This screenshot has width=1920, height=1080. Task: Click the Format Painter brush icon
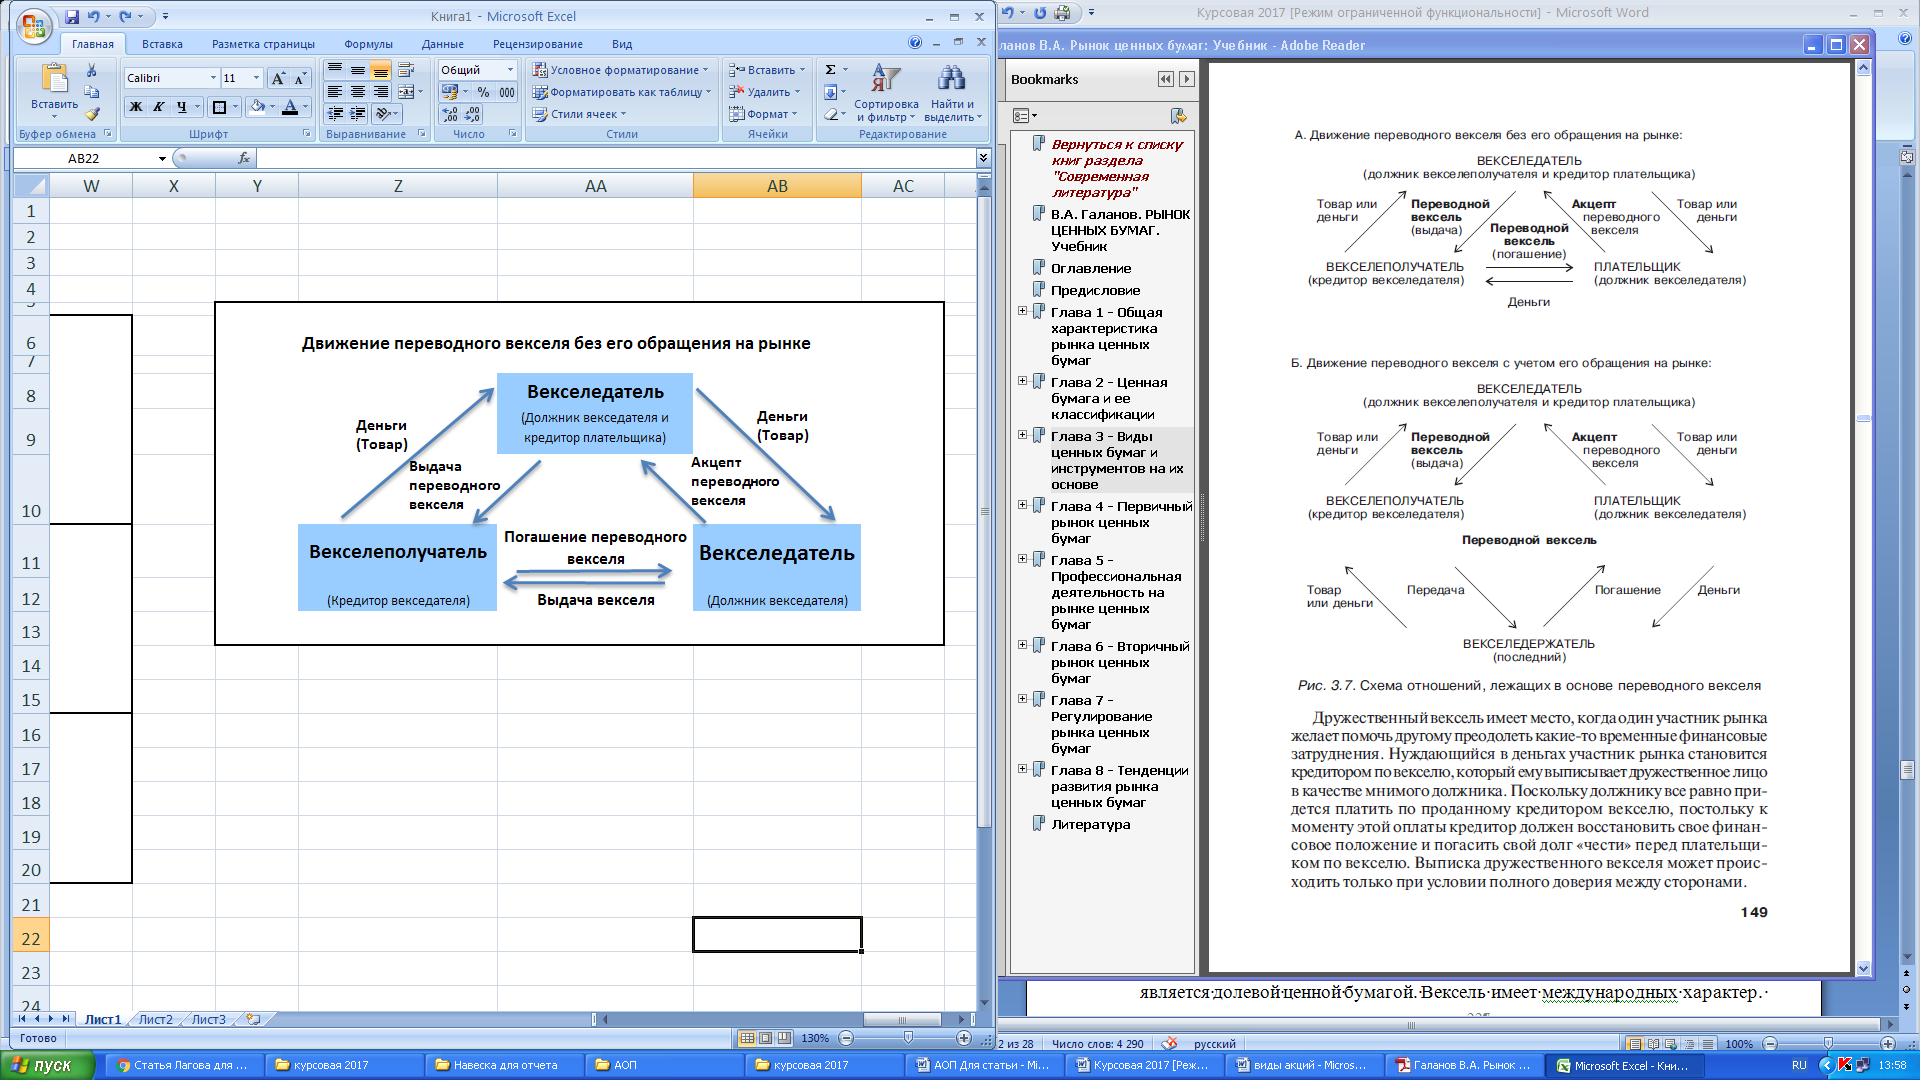coord(92,114)
